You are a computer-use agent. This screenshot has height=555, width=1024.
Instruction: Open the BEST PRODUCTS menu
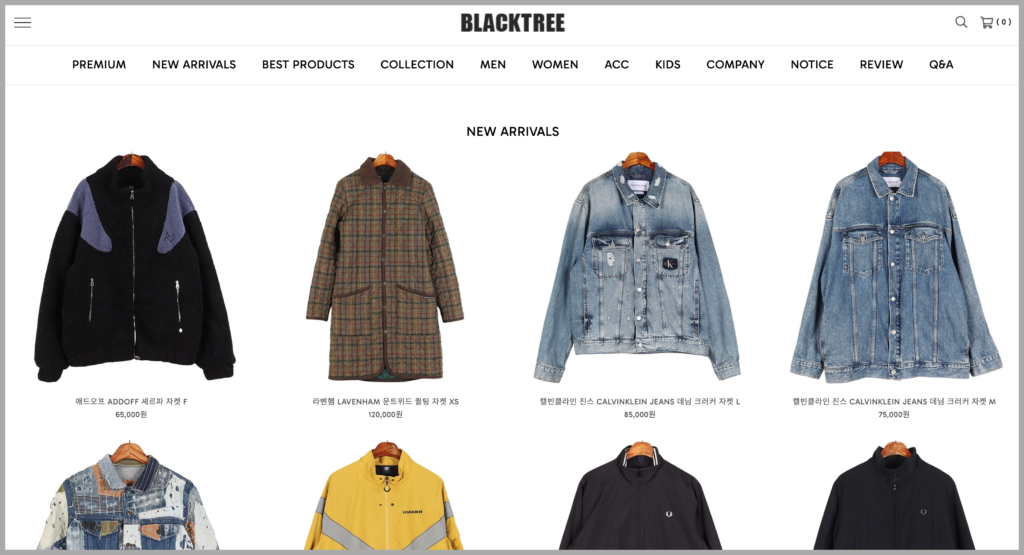(308, 65)
